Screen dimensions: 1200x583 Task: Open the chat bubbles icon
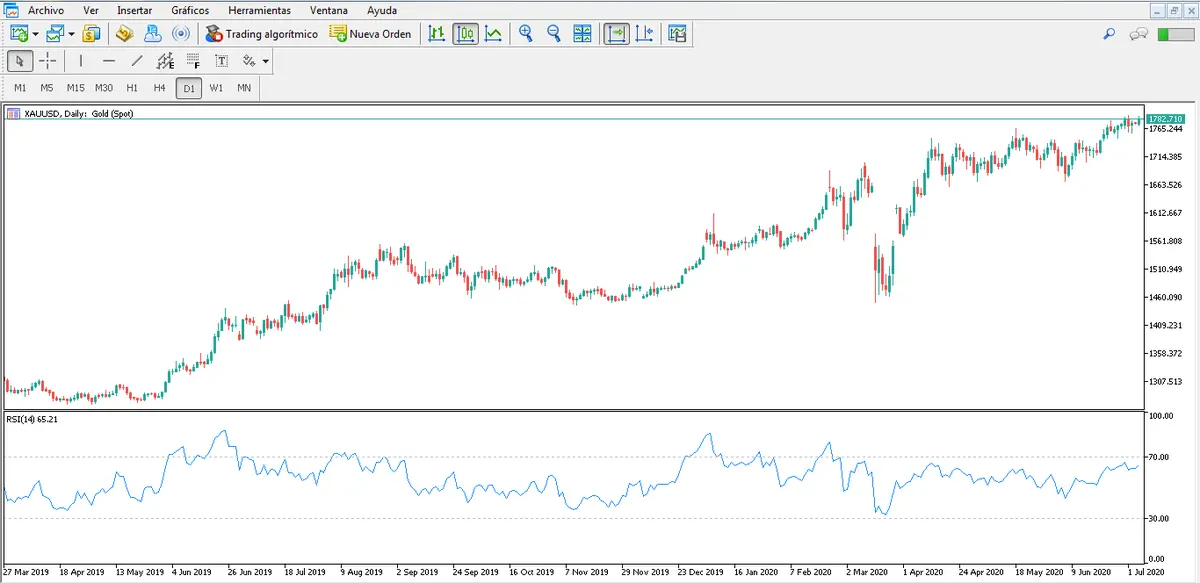(1137, 34)
